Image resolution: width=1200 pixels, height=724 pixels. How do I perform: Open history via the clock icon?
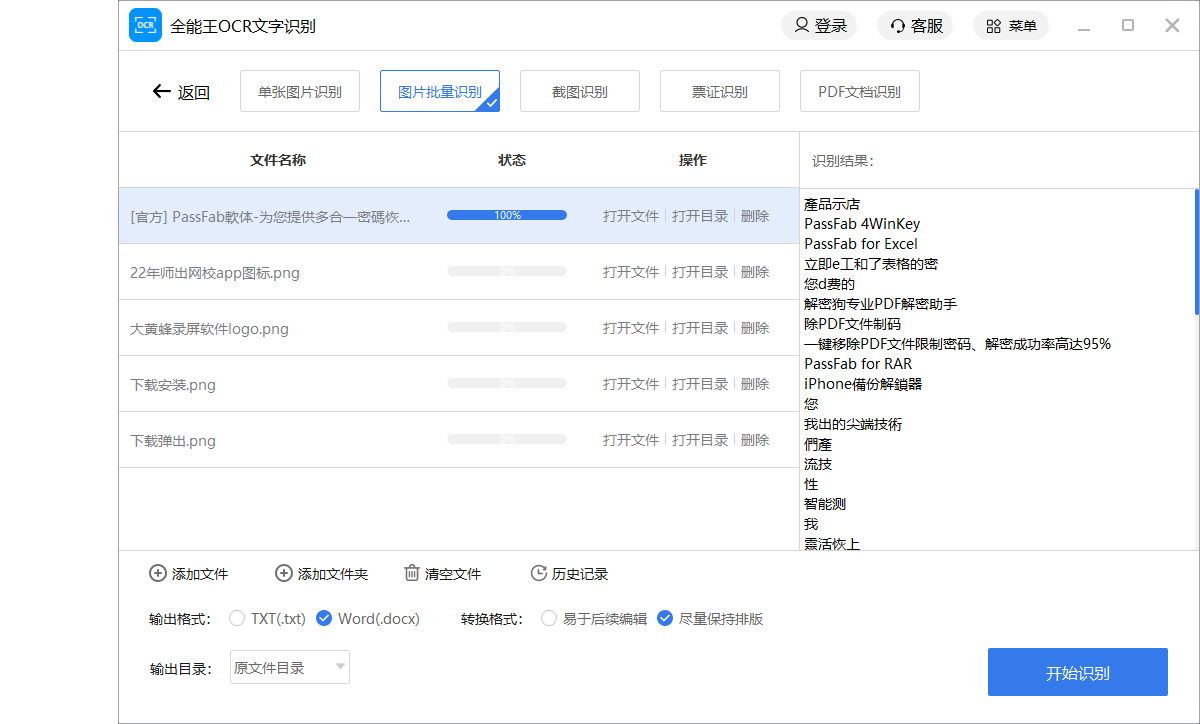(539, 573)
